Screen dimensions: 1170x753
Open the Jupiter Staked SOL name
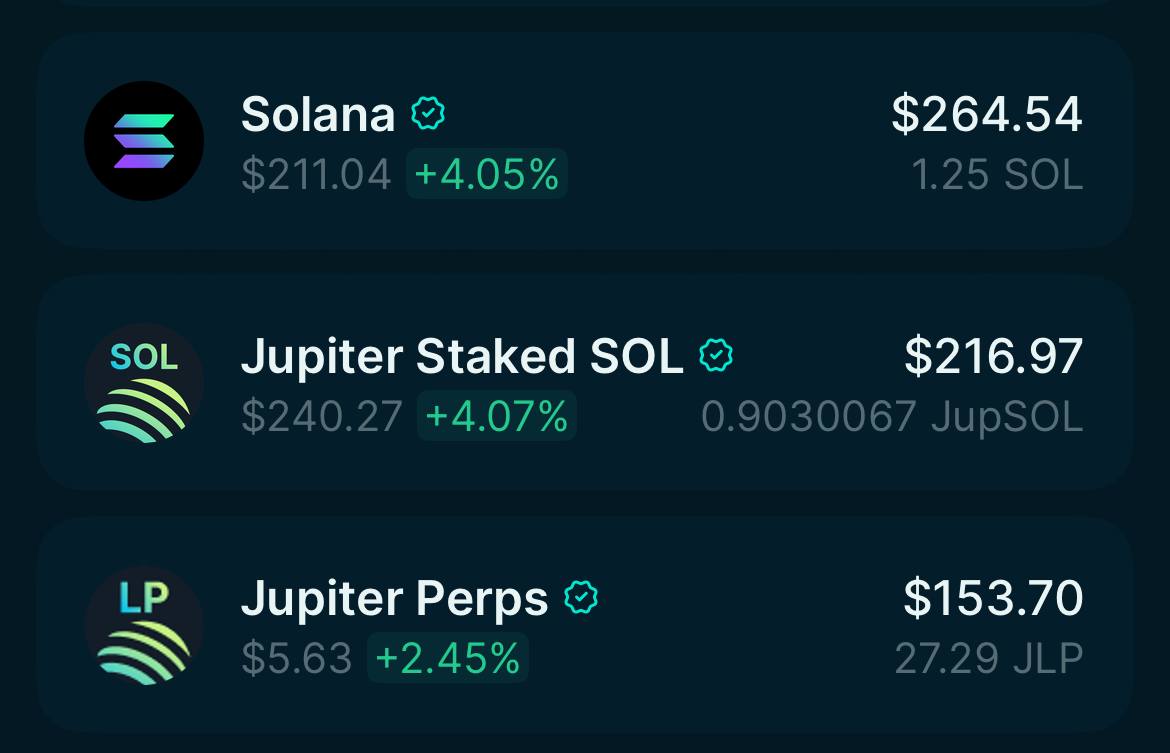point(462,357)
